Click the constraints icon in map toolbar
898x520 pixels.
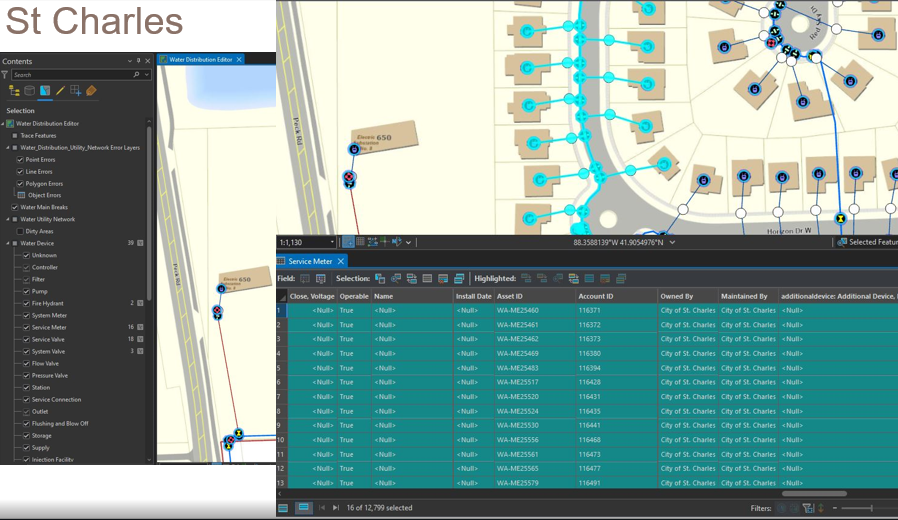(372, 242)
